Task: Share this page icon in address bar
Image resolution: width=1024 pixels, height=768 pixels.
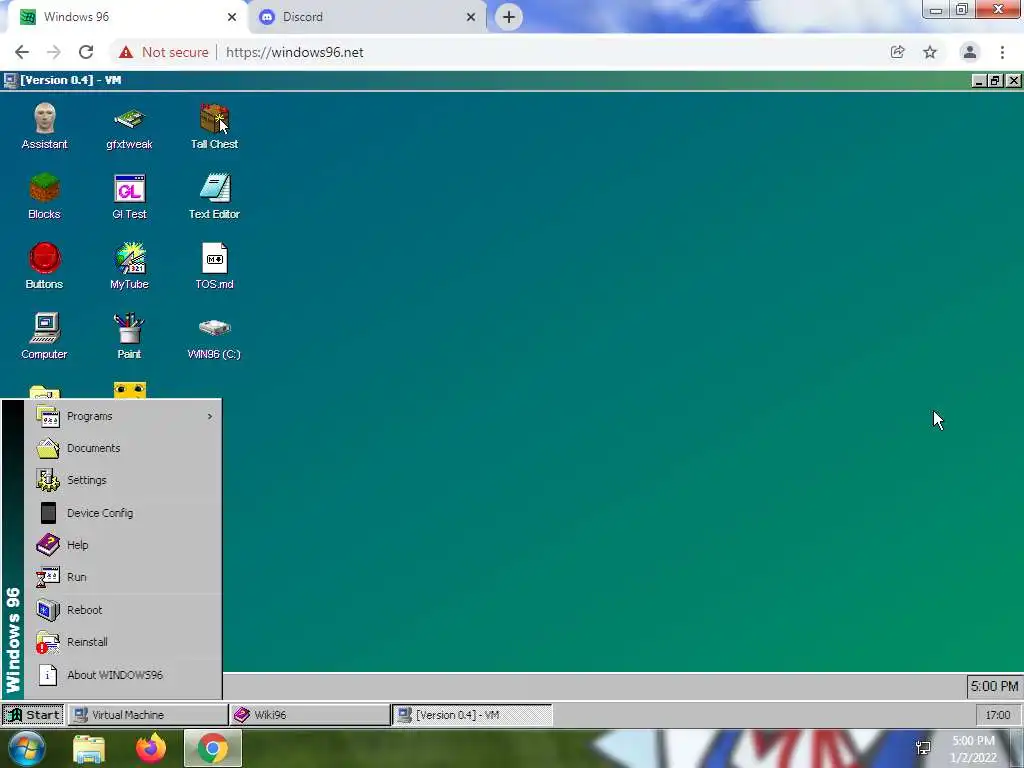Action: coord(898,52)
